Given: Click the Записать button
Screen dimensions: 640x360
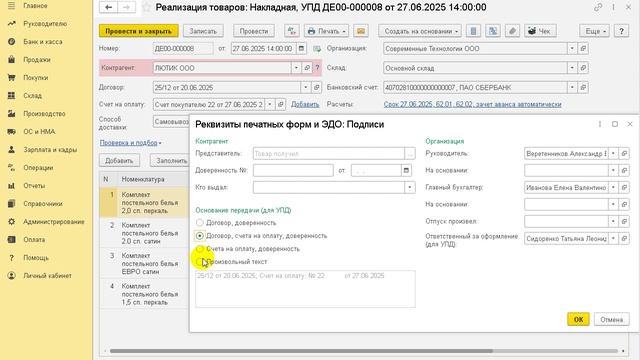Looking at the screenshot, I should tap(203, 31).
